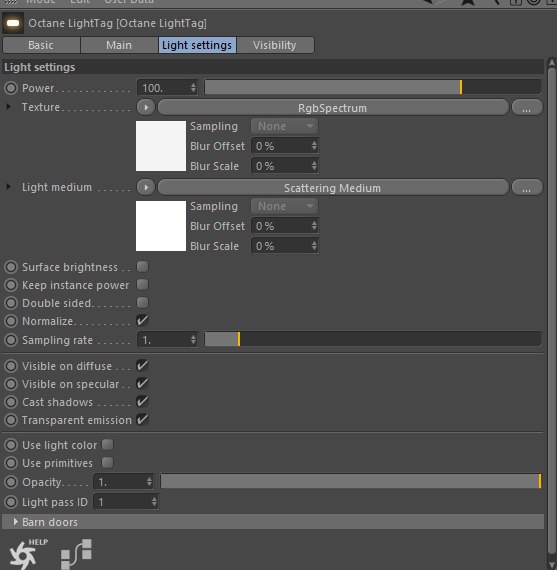Viewport: 557px width, 570px height.
Task: Click the Scattering Medium button
Action: (x=333, y=188)
